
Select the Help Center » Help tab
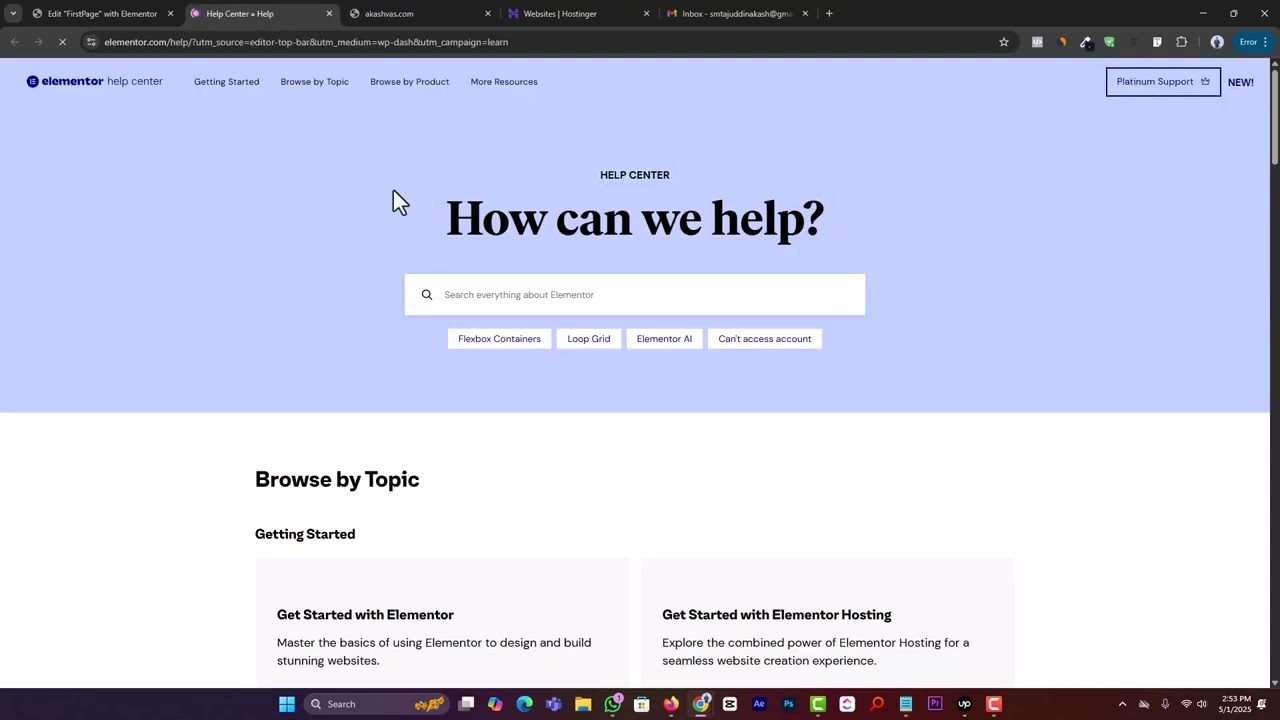point(261,14)
